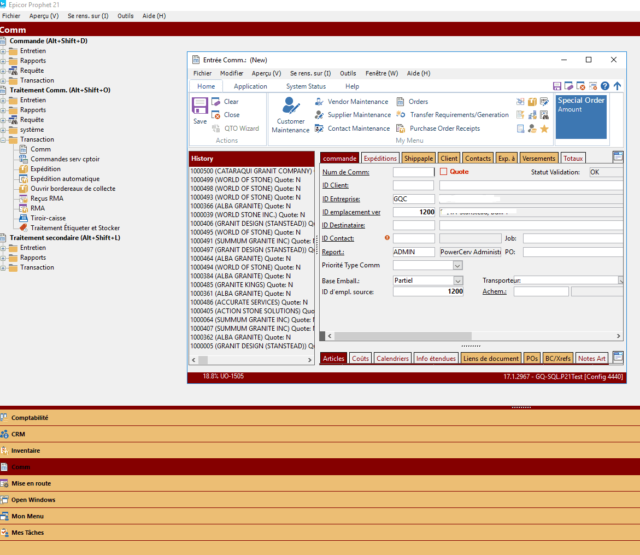Screen dimensions: 640x555
Task: Open Outils menu in main Prophet 21 window
Action: pos(125,16)
